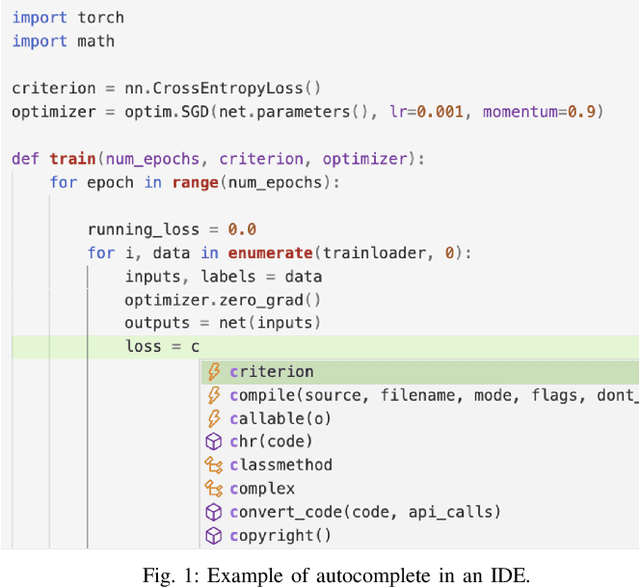Click the lightning icon next to compile suggestion
Viewport: 640px width, 588px height.
coord(212,395)
